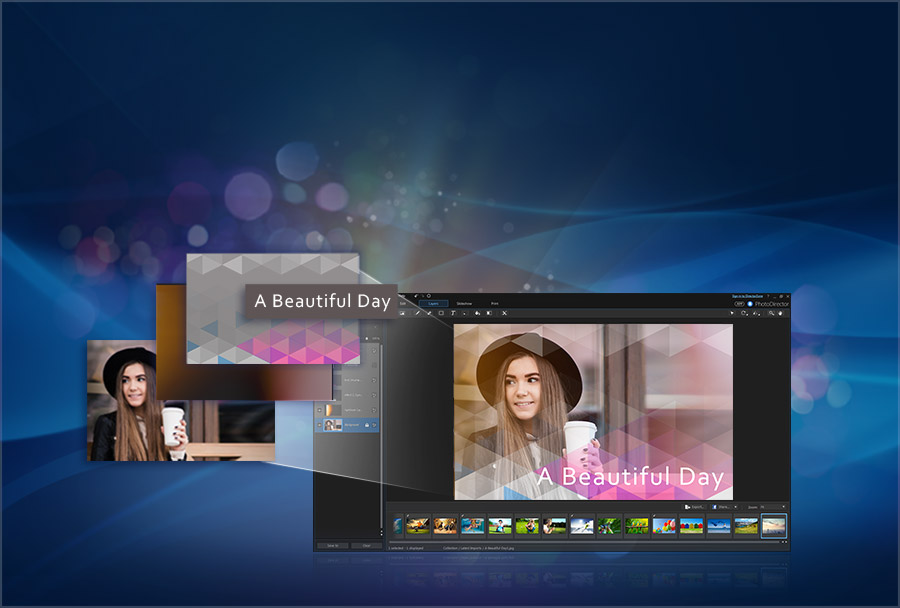Open the Share dropdown arrow

coord(735,507)
